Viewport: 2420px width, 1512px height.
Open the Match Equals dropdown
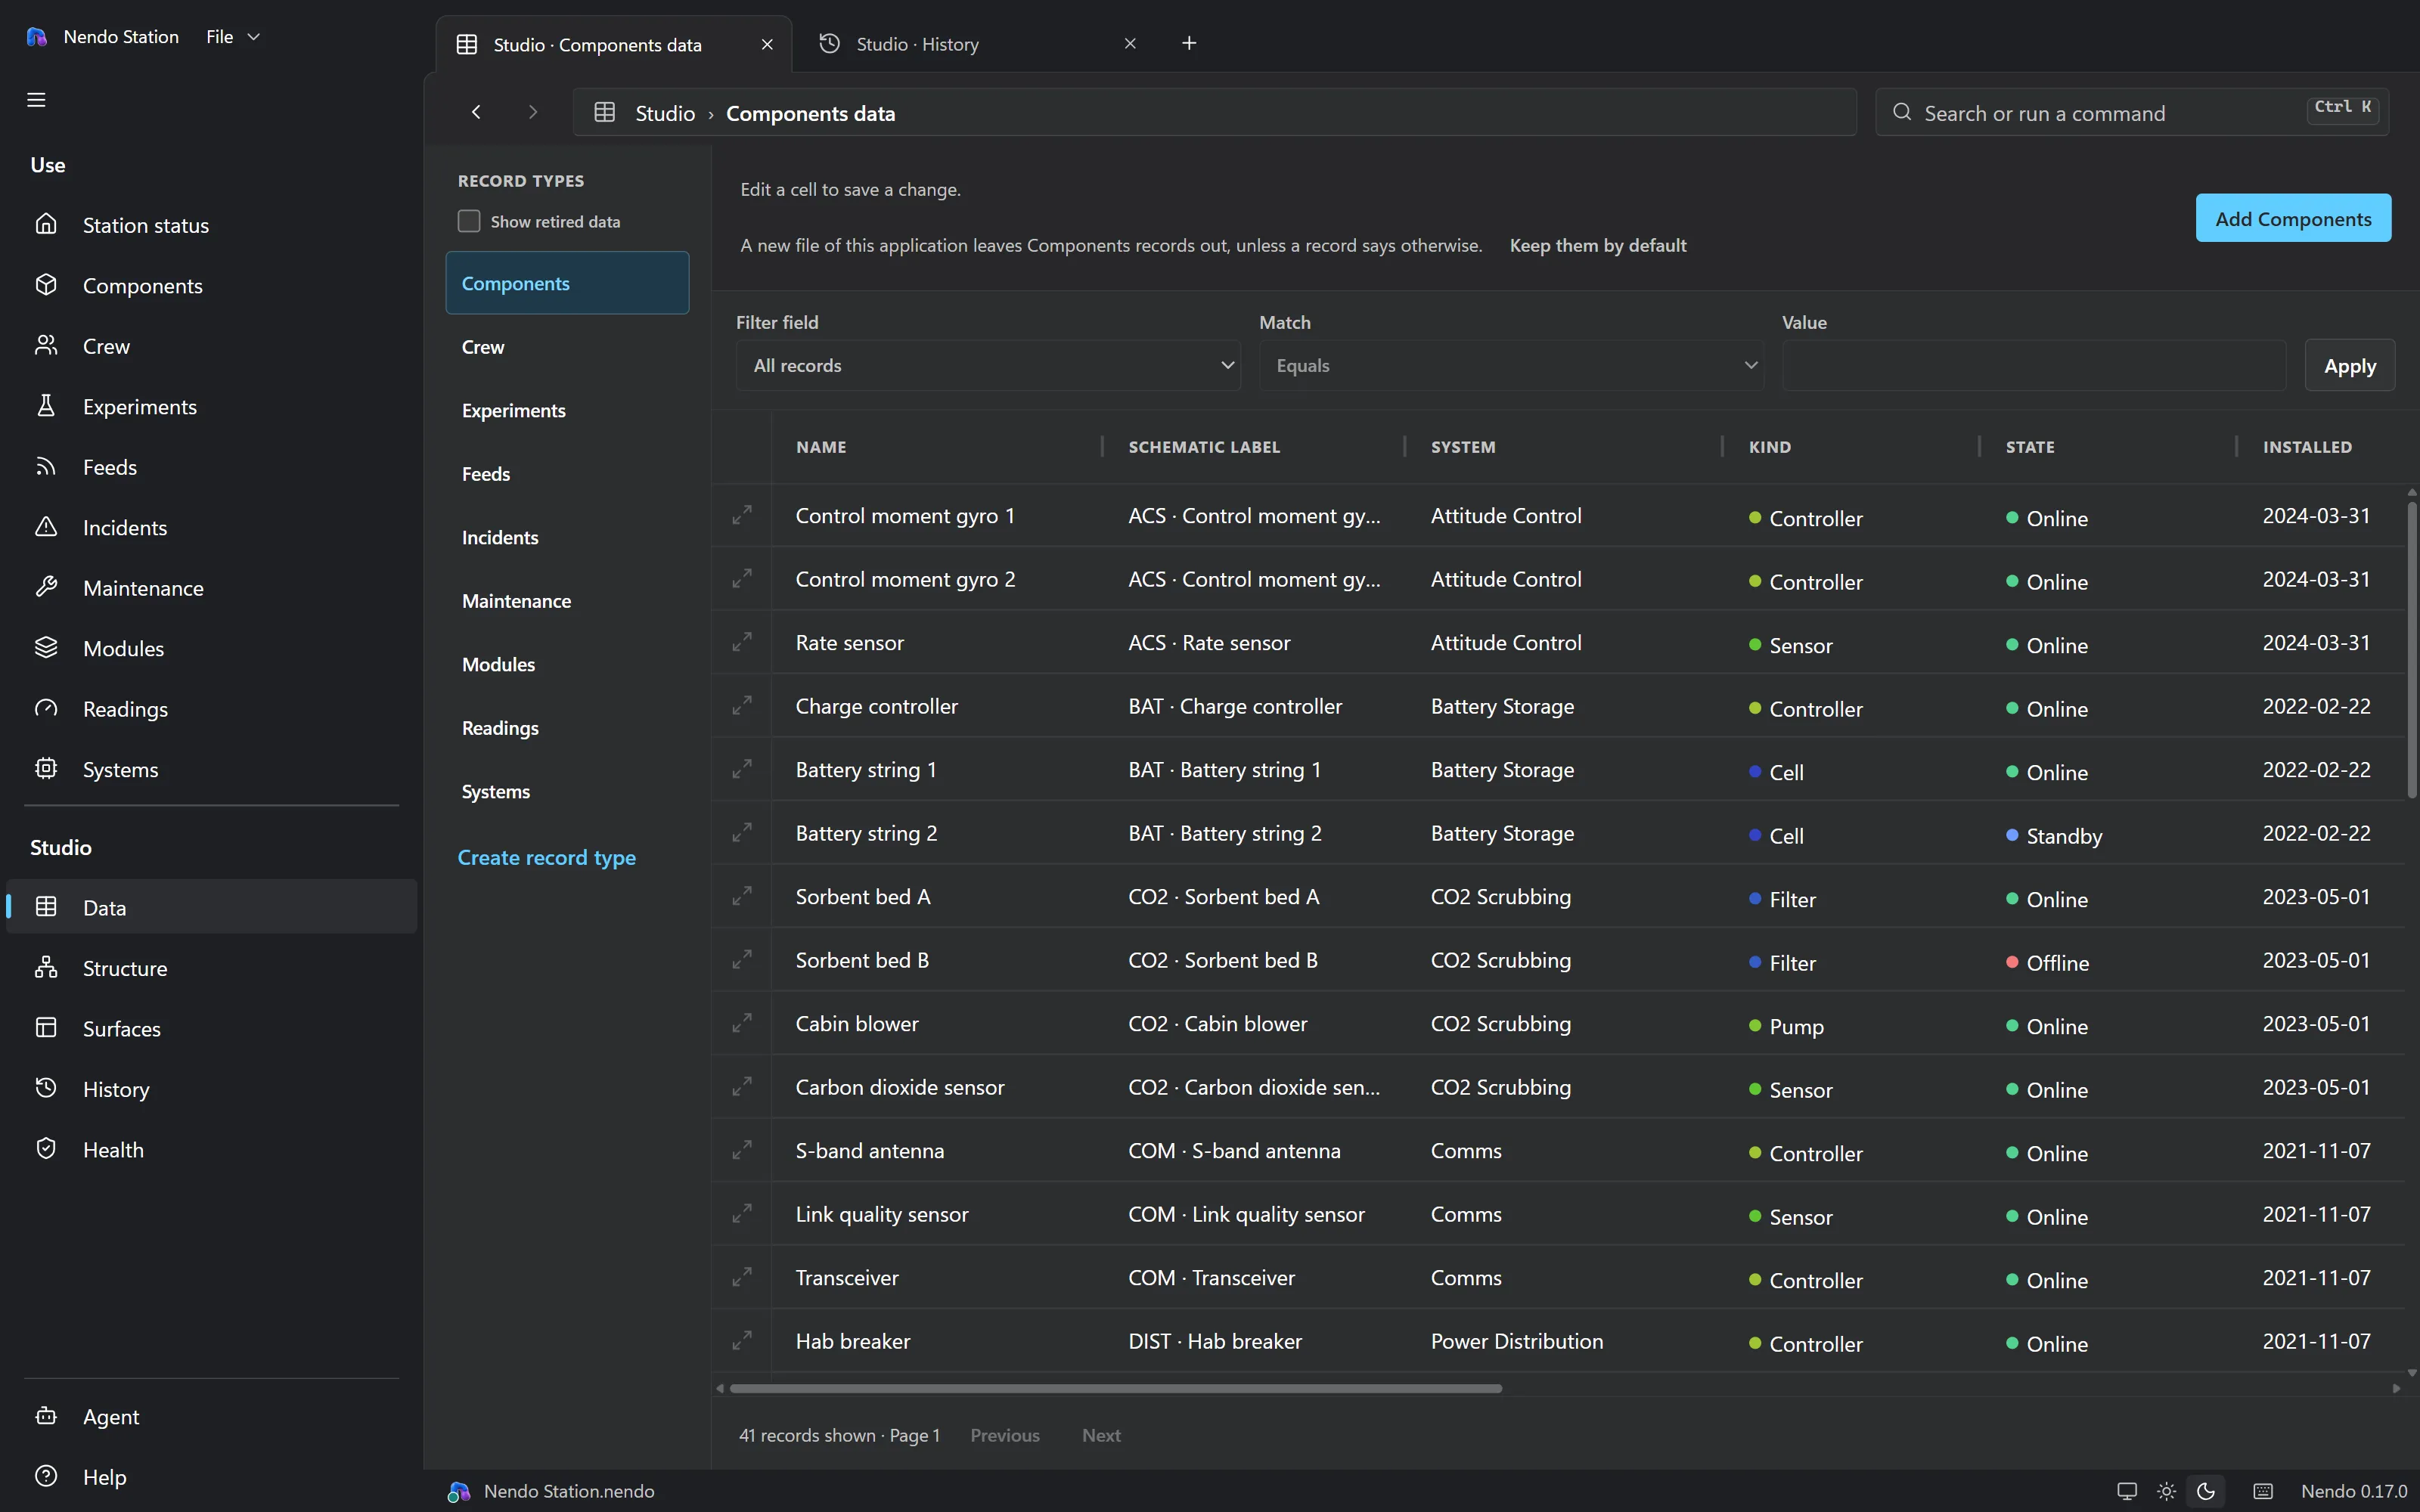pos(1511,366)
